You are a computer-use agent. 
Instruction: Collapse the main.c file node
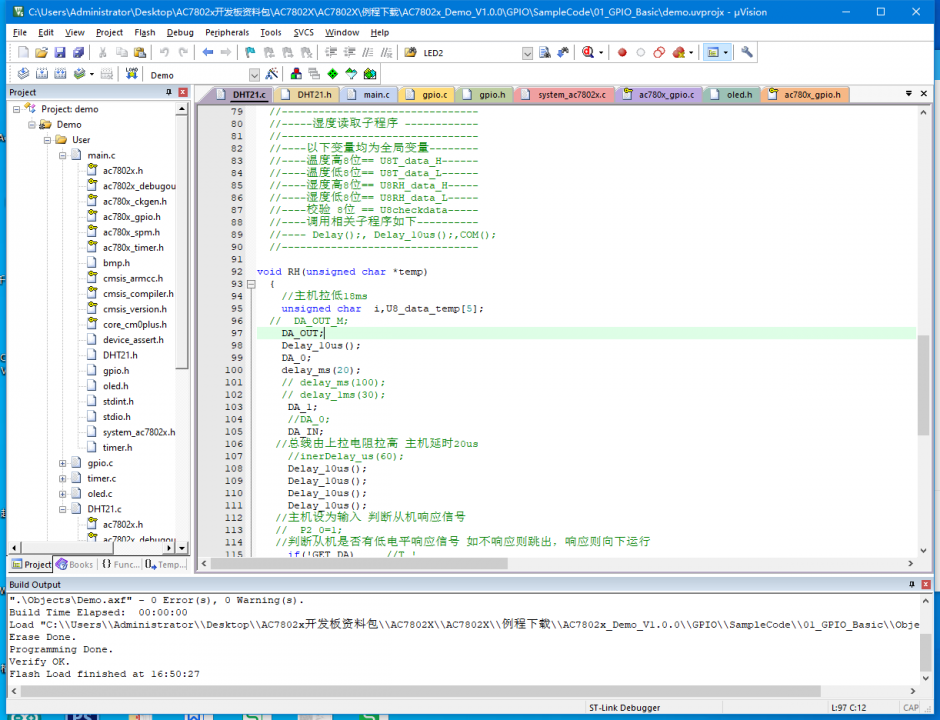(x=62, y=155)
